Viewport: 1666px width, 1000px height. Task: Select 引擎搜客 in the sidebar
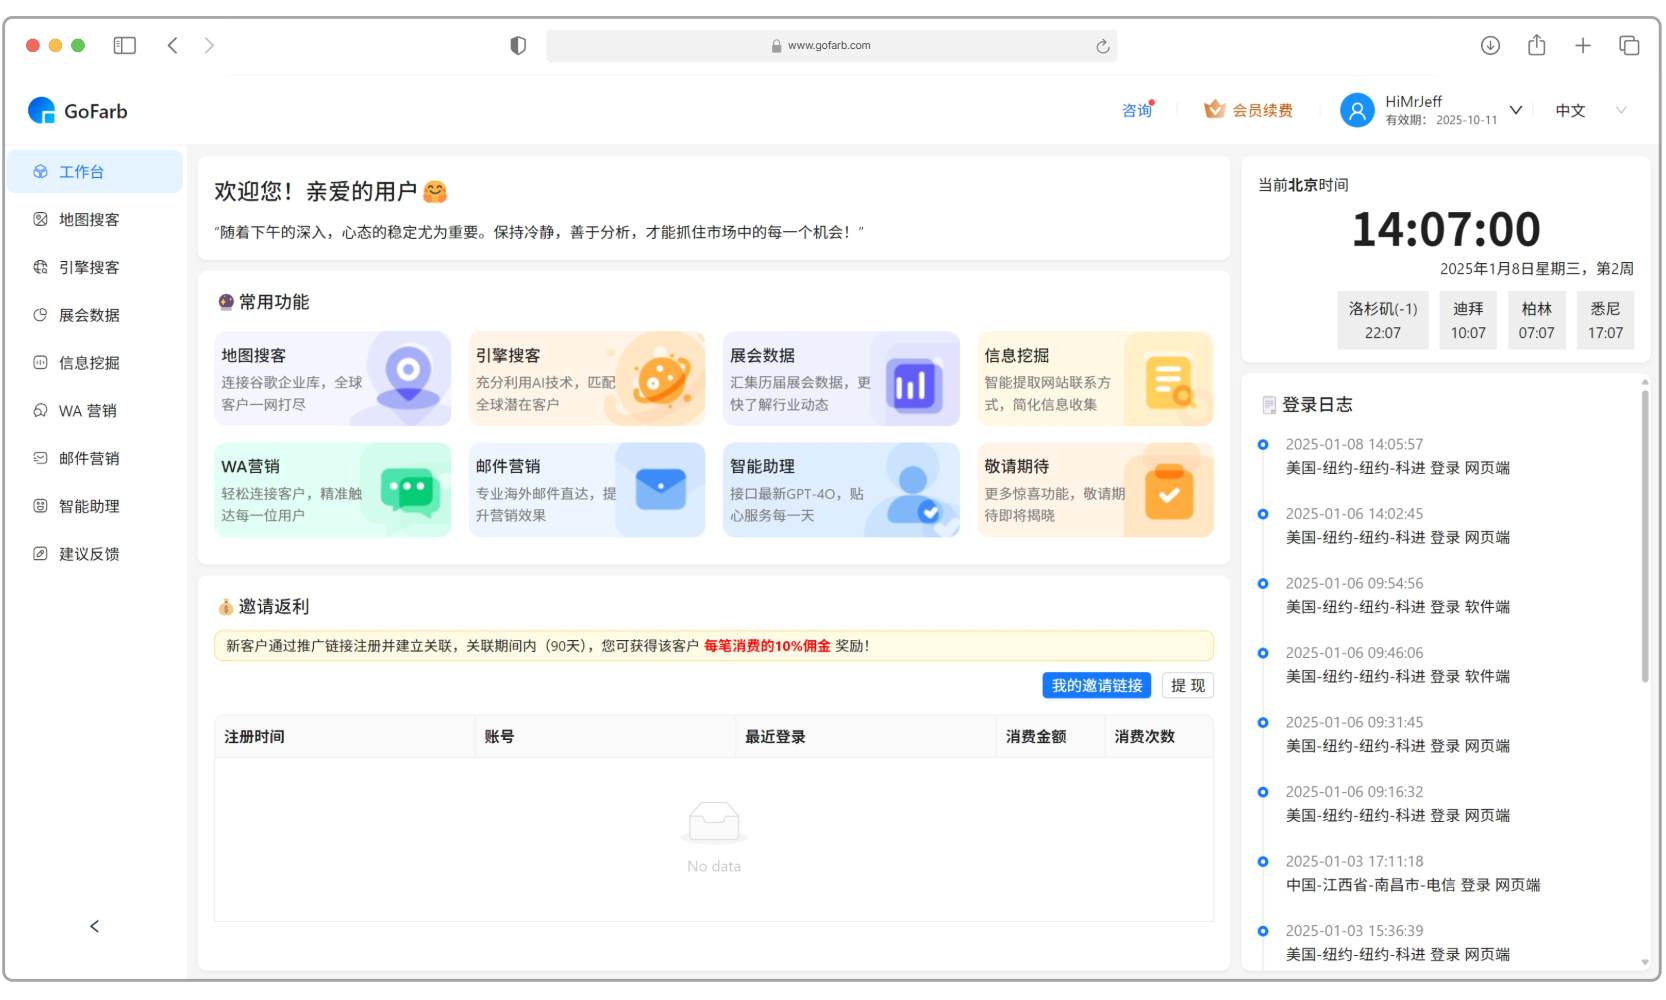[88, 267]
